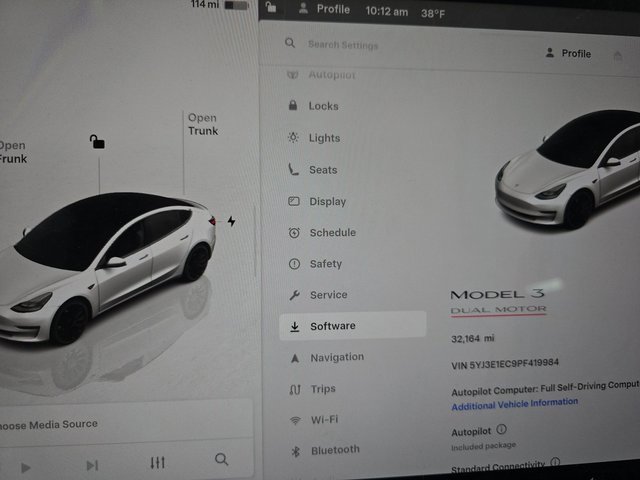Open Frunk via the car view label
Image resolution: width=640 pixels, height=480 pixels.
(13, 152)
